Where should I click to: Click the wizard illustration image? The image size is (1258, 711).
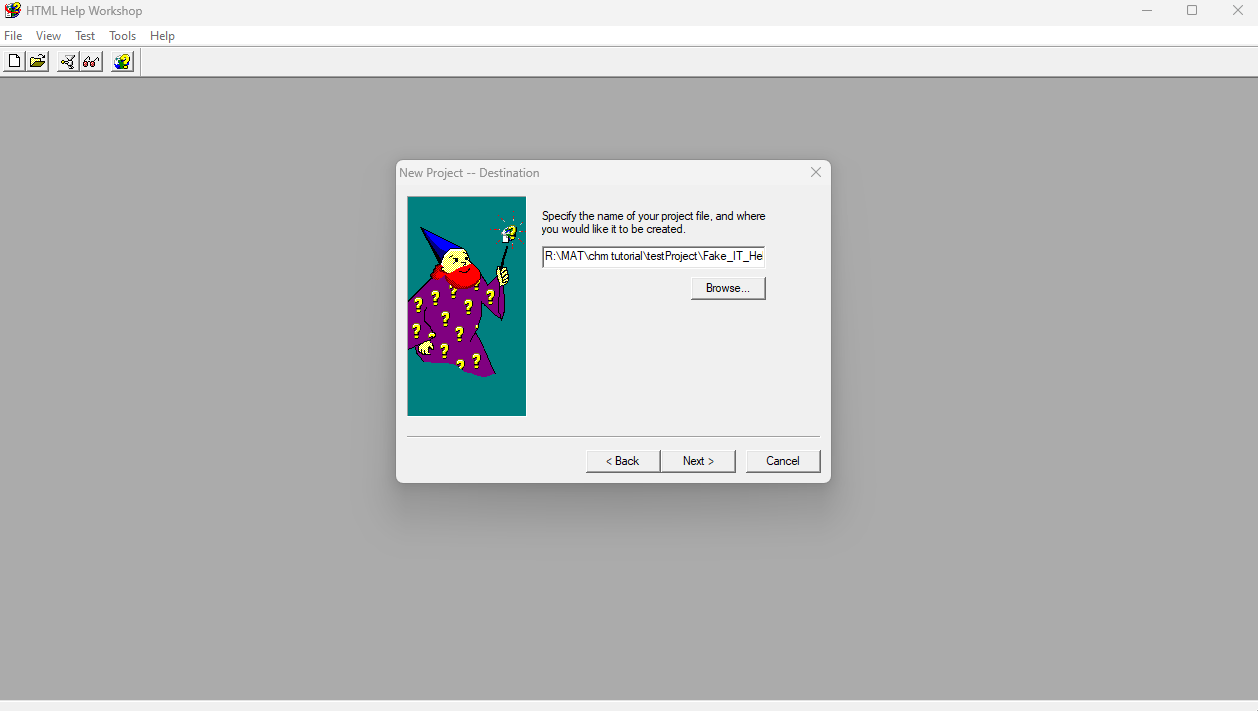pyautogui.click(x=466, y=306)
